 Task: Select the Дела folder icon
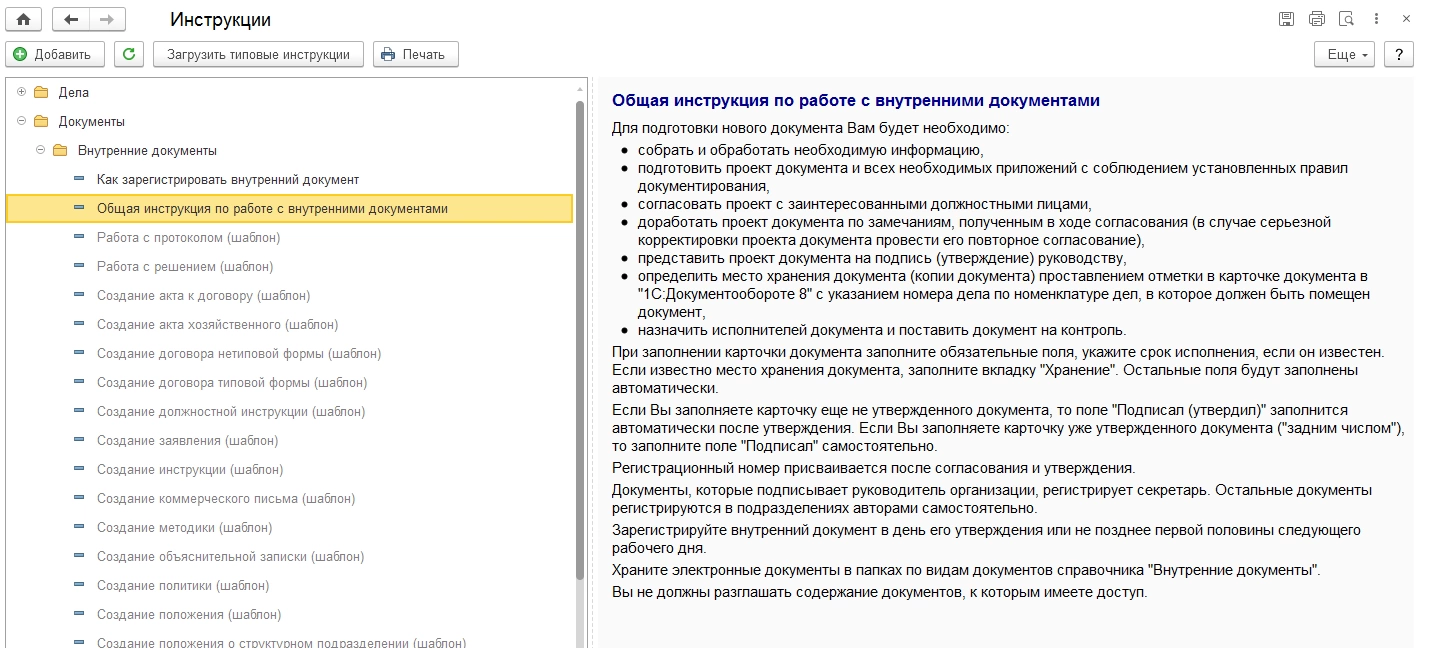coord(41,92)
